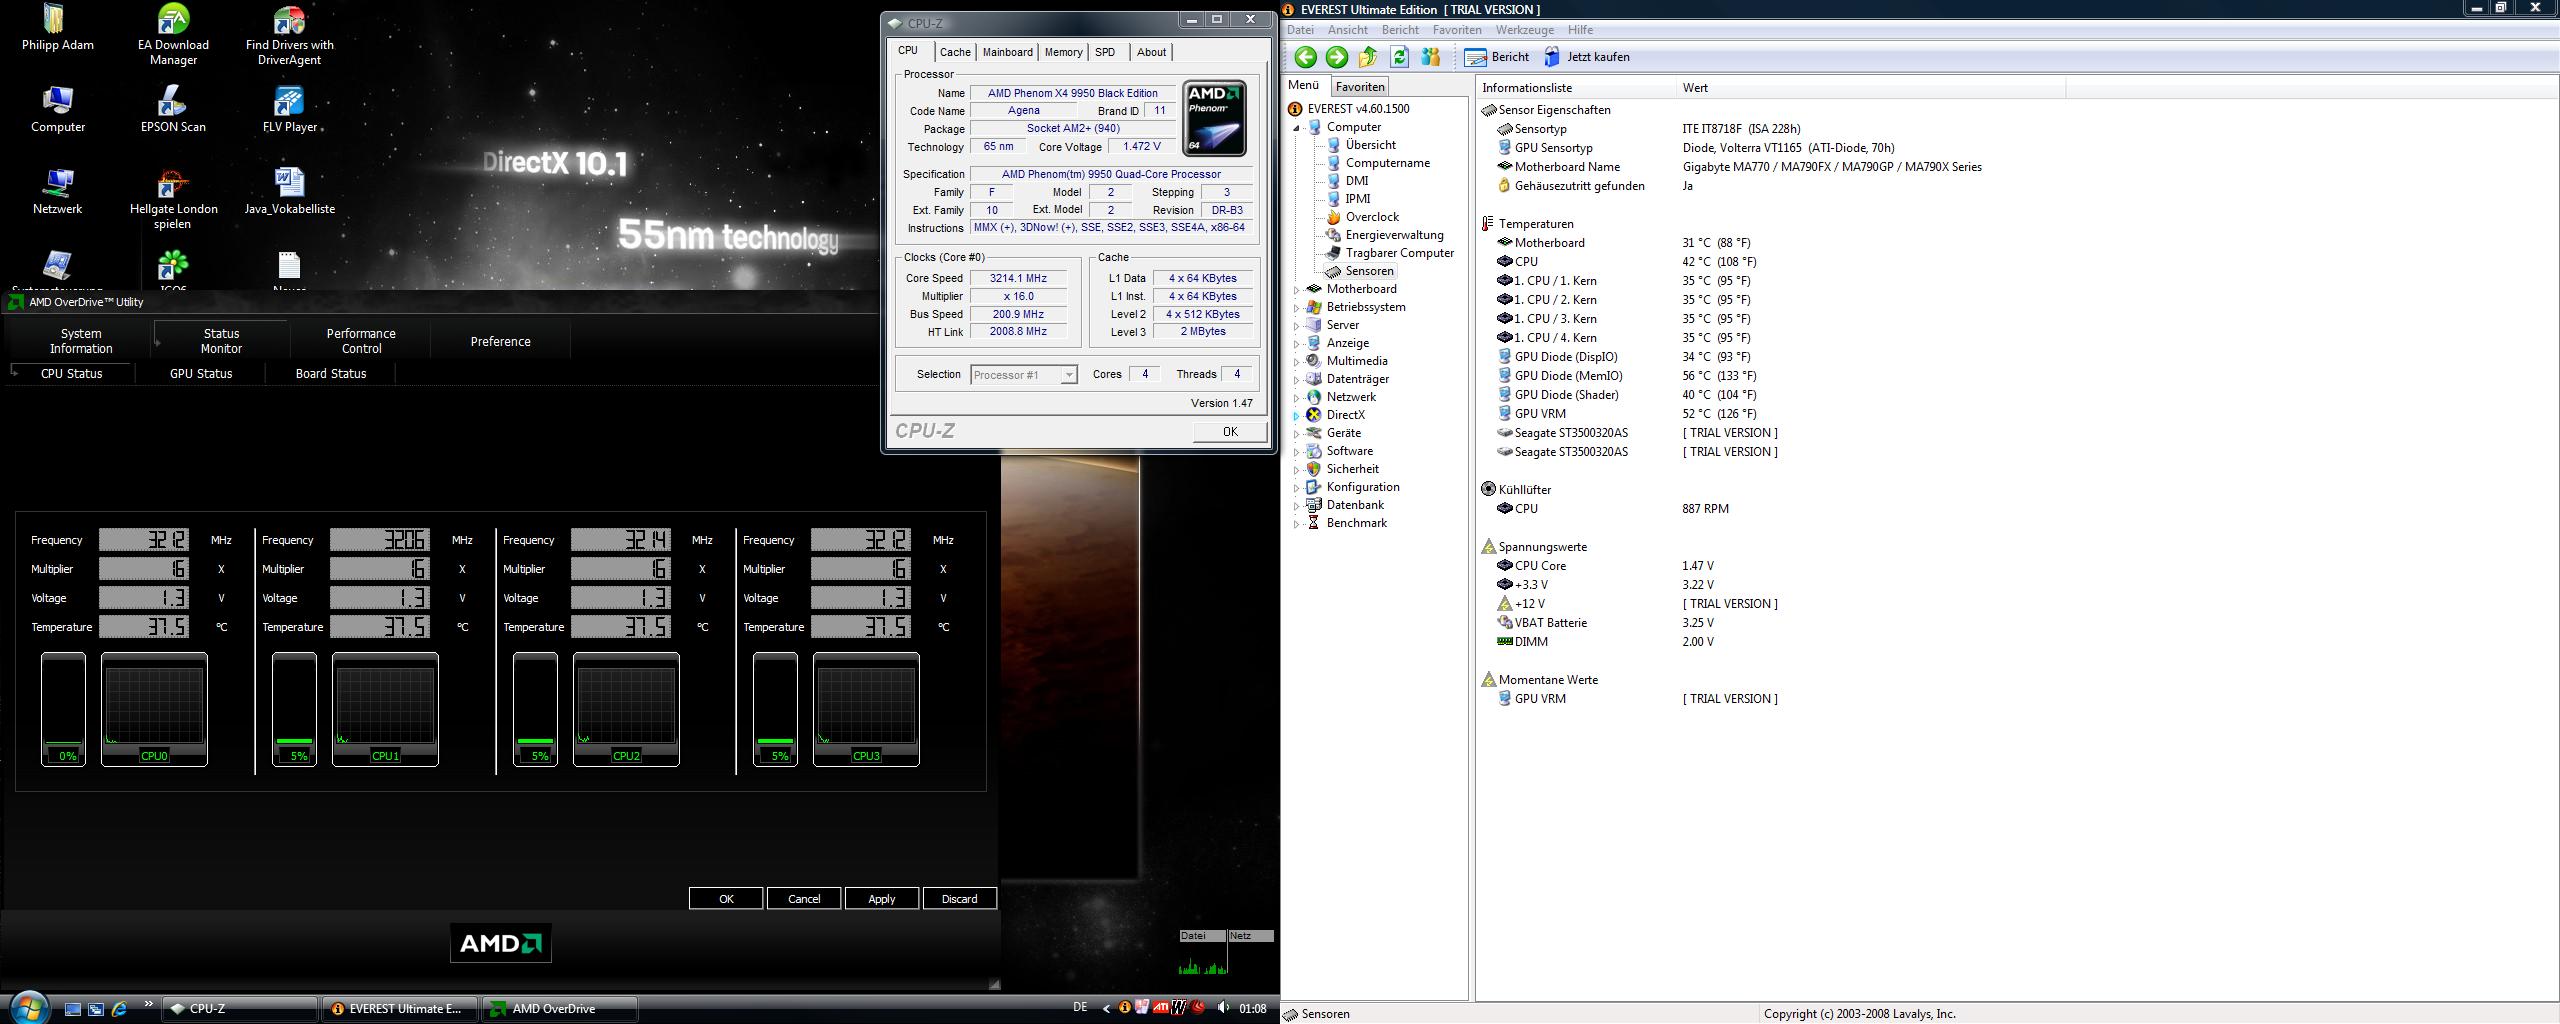The width and height of the screenshot is (2560, 1024).
Task: Open Find Drivers with DriverAgent icon
Action: click(x=289, y=35)
